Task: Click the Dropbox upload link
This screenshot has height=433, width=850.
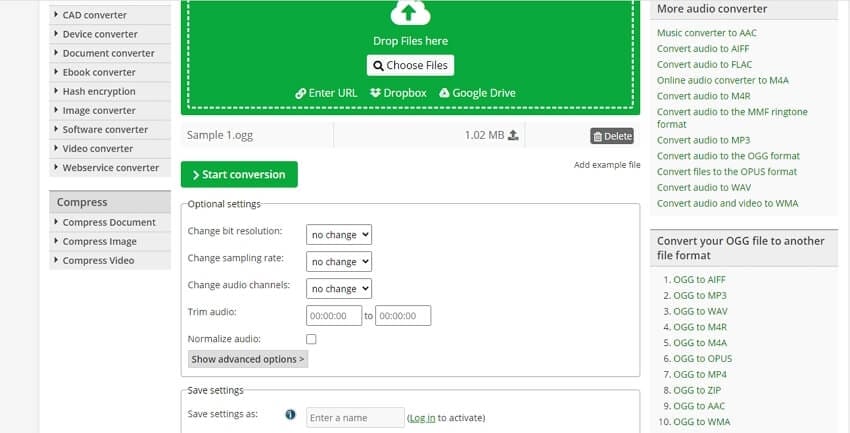Action: click(398, 93)
